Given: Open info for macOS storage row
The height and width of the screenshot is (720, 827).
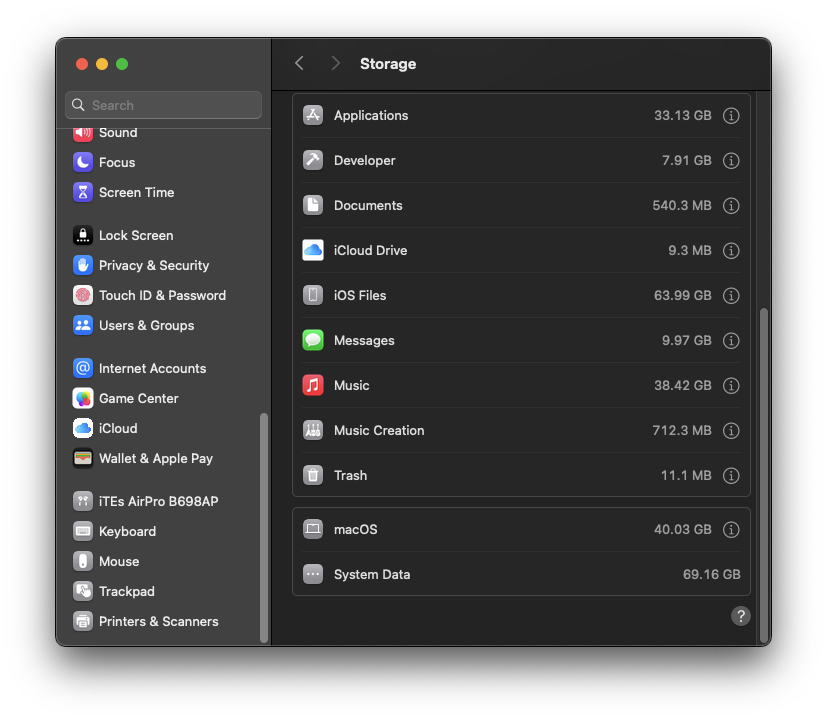Looking at the screenshot, I should pyautogui.click(x=731, y=530).
